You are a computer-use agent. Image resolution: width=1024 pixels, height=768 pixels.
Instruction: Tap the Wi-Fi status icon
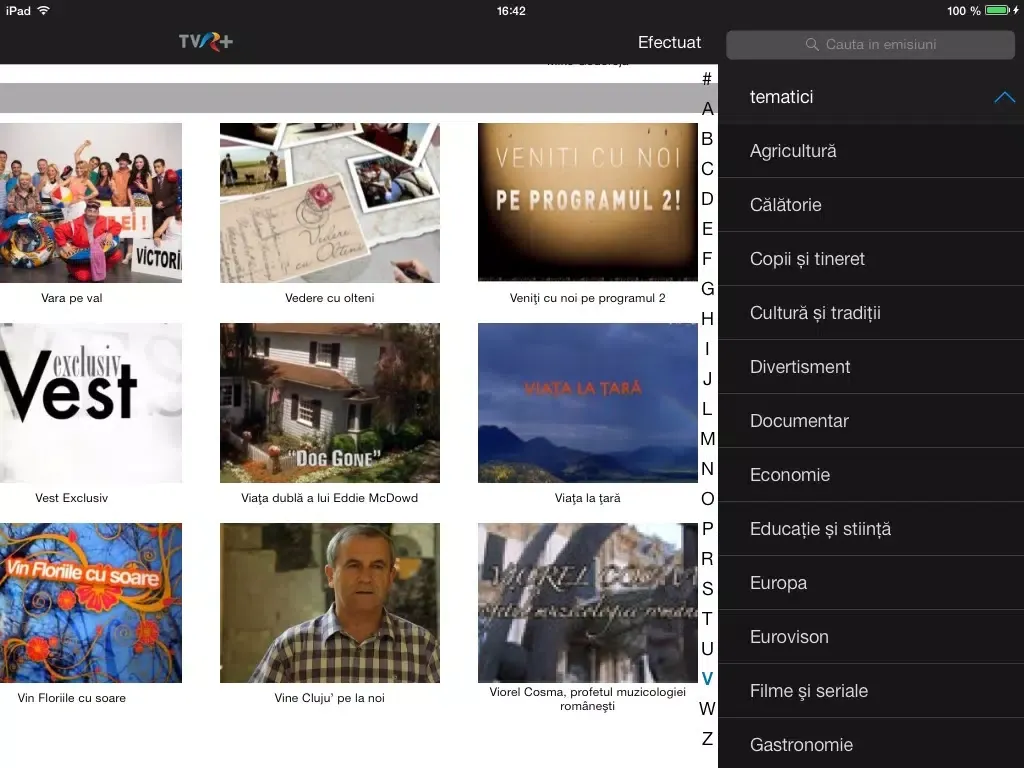point(44,10)
